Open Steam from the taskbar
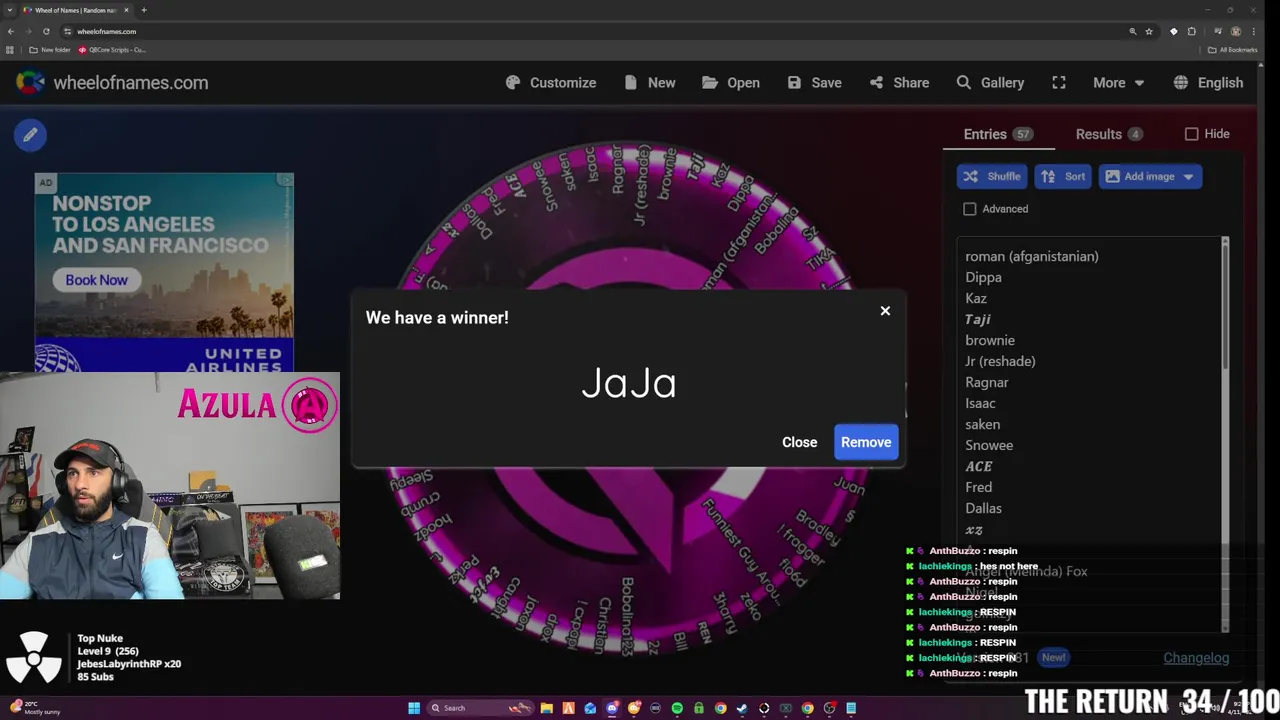1280x720 pixels. pyautogui.click(x=742, y=708)
